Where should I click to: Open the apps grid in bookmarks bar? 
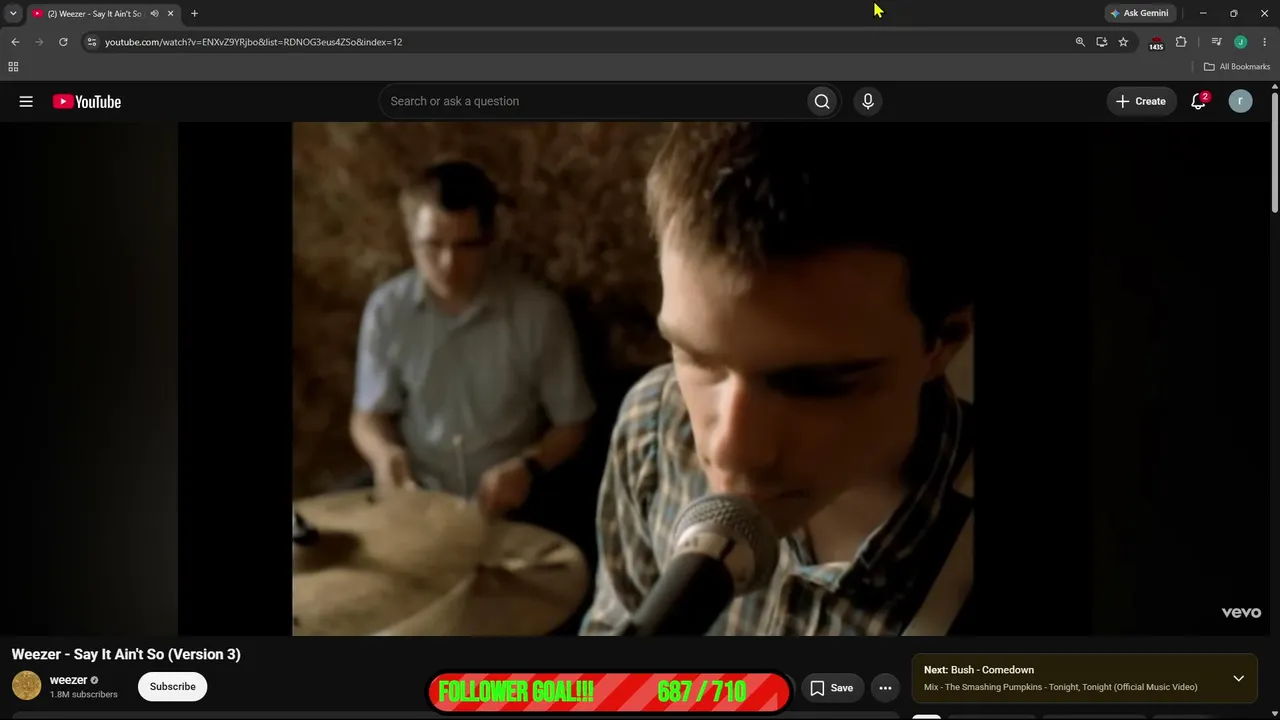pos(13,67)
